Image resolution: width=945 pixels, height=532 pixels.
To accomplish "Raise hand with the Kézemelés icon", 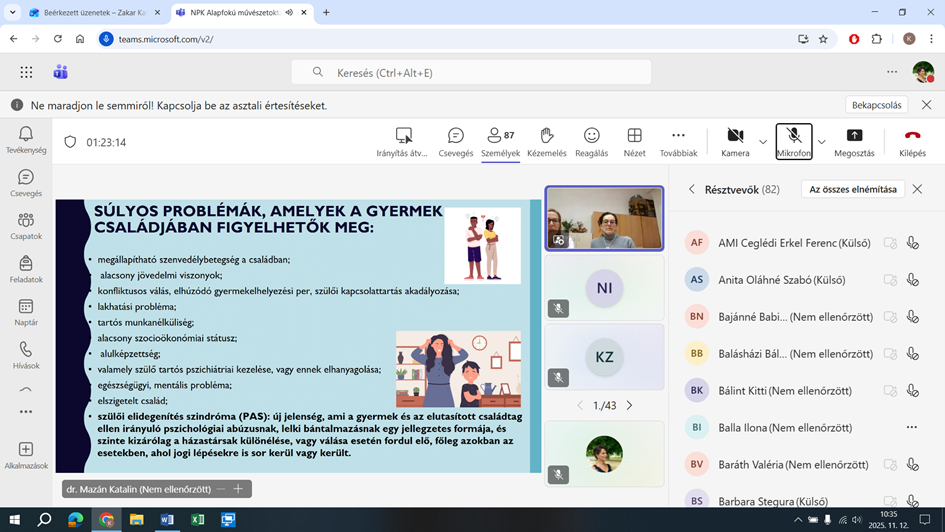I will point(546,141).
